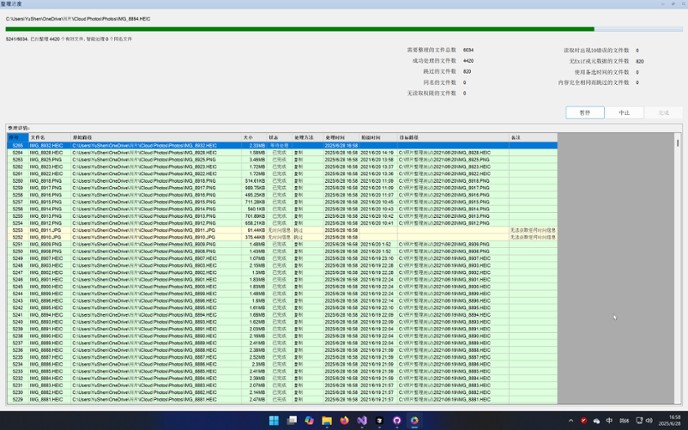Sort the list by 大小 column header
688x430 pixels.
tap(249, 137)
